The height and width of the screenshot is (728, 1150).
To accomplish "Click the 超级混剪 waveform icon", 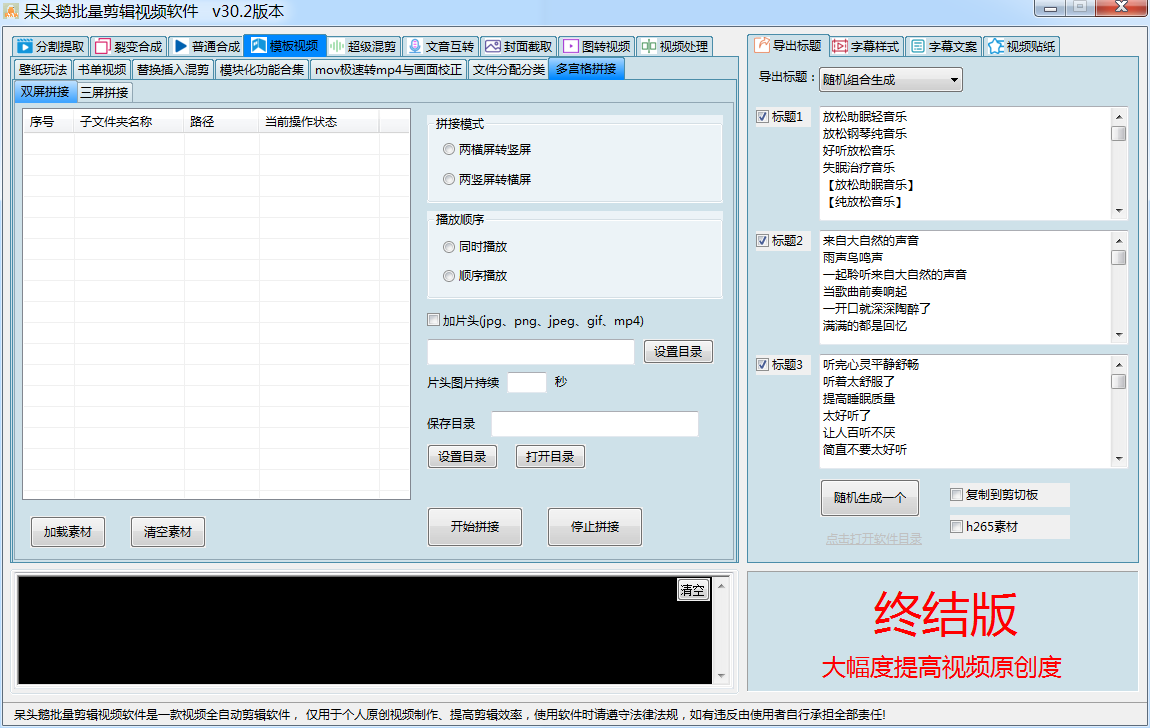I will point(337,46).
